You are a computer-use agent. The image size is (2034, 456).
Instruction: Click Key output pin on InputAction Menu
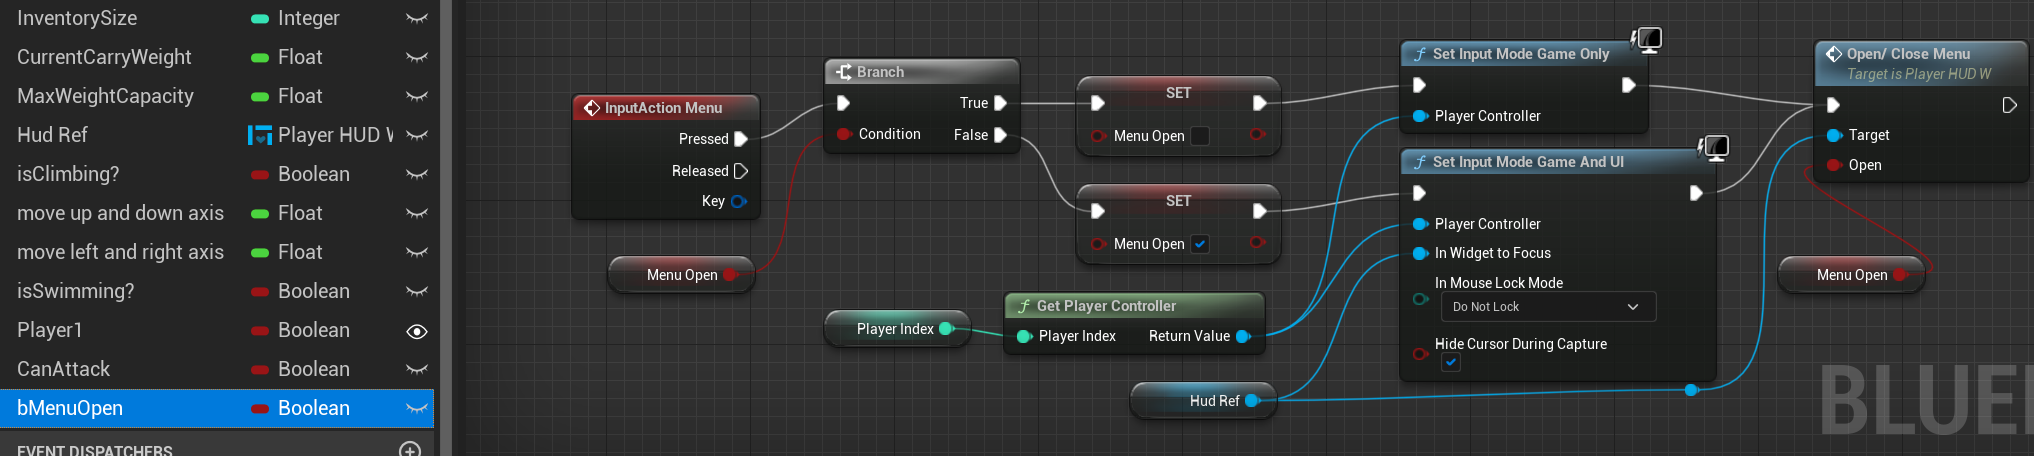click(x=739, y=201)
